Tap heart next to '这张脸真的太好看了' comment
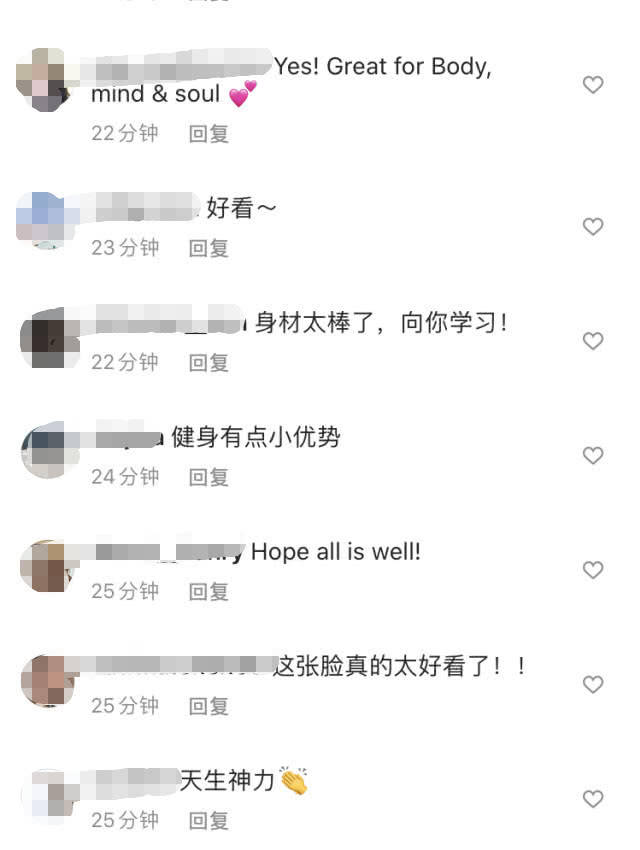The image size is (640, 850). [593, 684]
